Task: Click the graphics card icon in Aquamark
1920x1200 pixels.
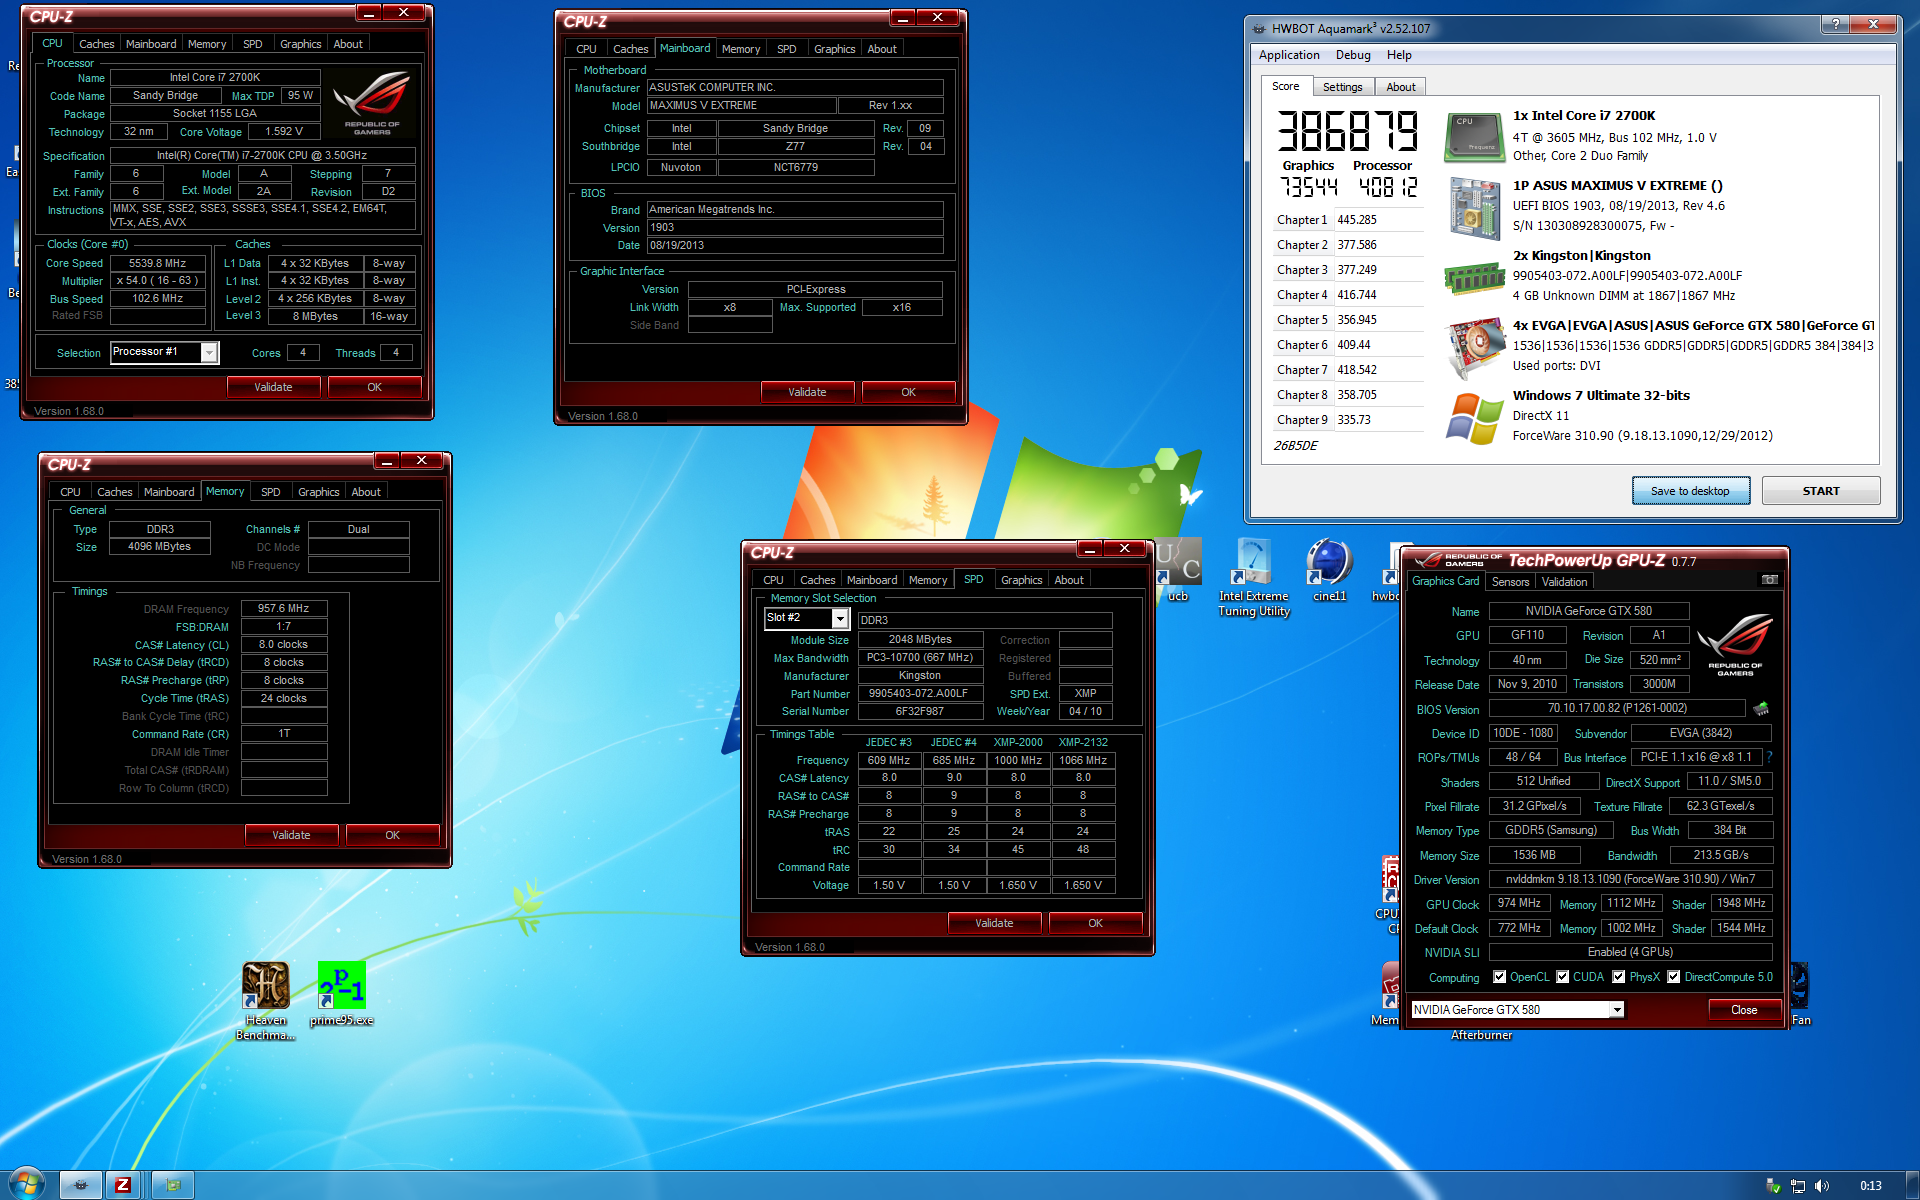Action: (1476, 347)
